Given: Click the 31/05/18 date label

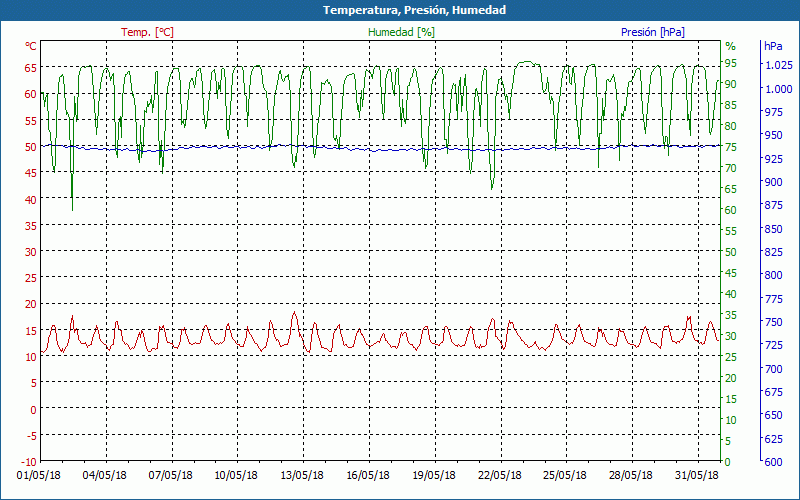Looking at the screenshot, I should click(697, 476).
